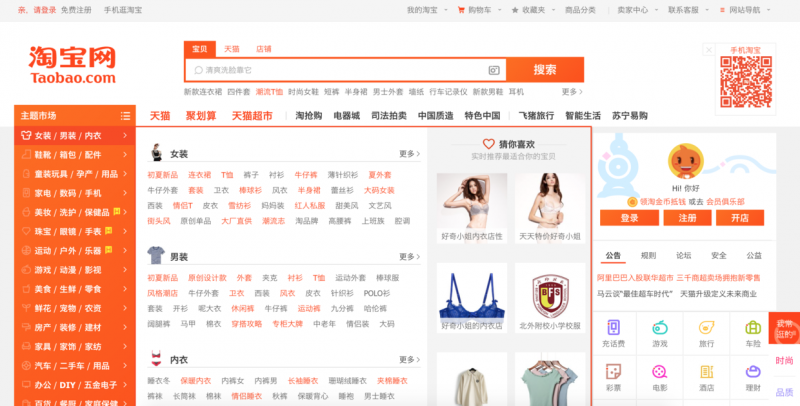Click inside the search input field

coord(345,70)
